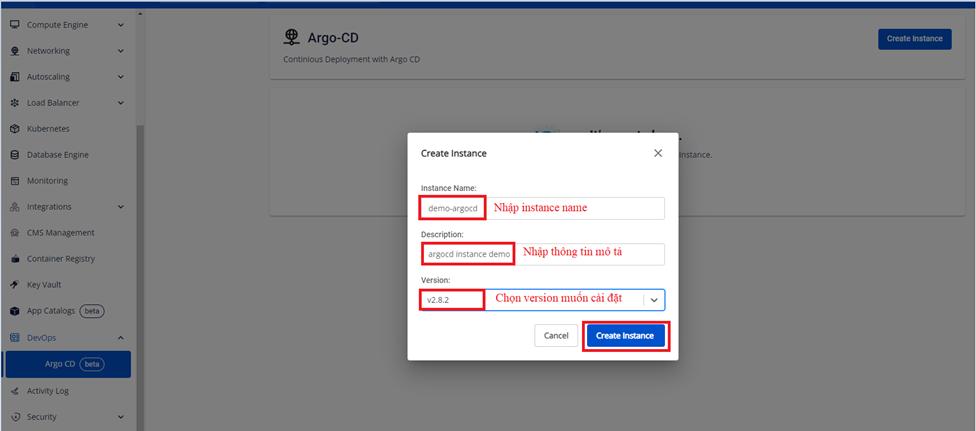Click the Activity Log icon
Screen dimensions: 976x431
15,391
